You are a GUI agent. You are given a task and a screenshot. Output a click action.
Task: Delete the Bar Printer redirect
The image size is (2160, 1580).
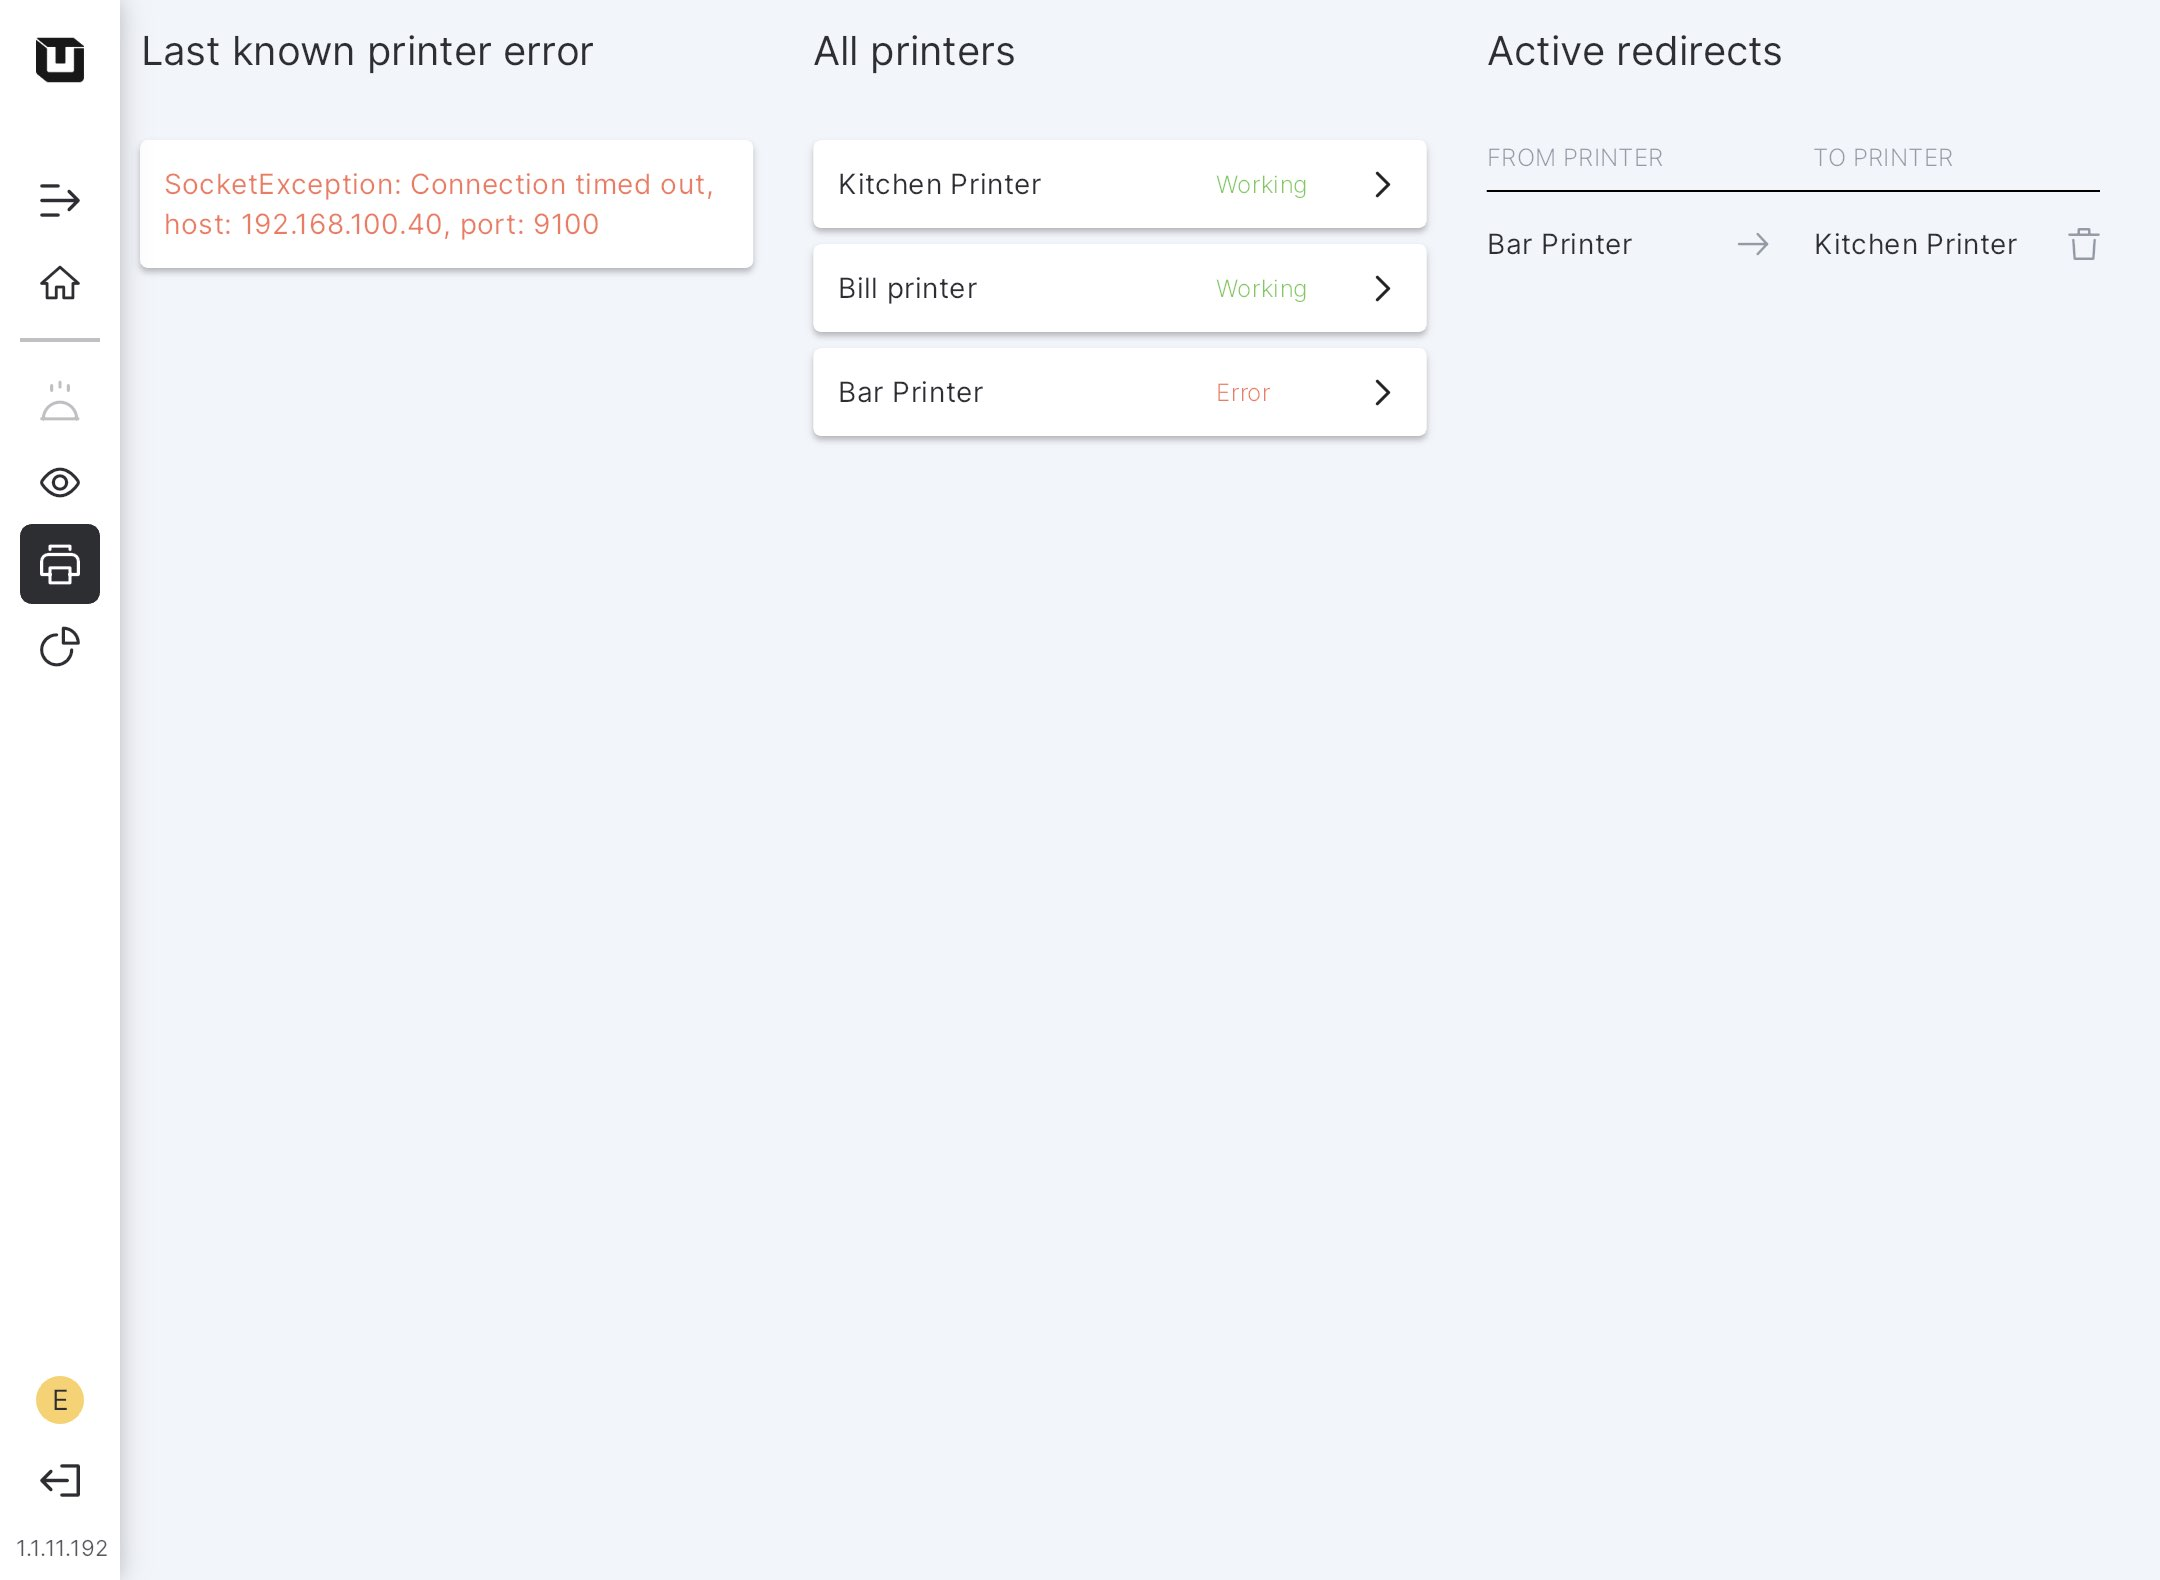pos(2083,244)
